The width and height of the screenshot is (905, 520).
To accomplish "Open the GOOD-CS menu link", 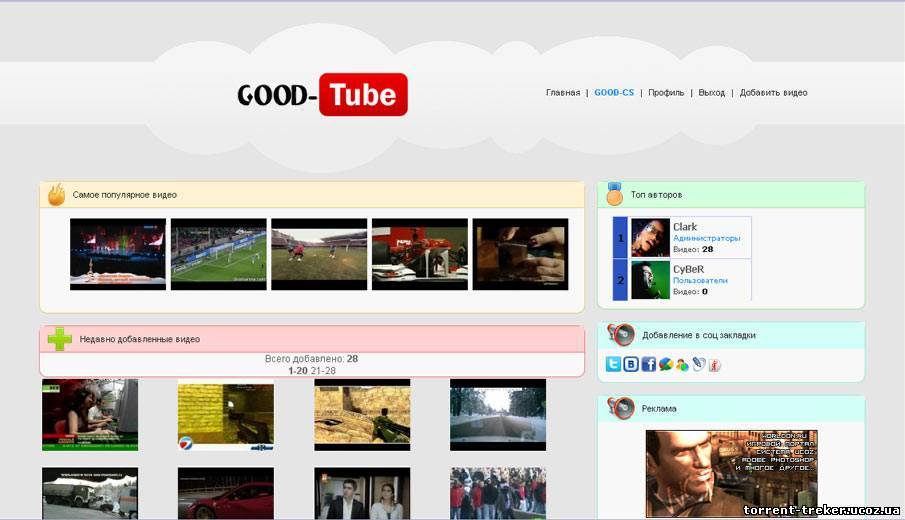I will pos(614,92).
